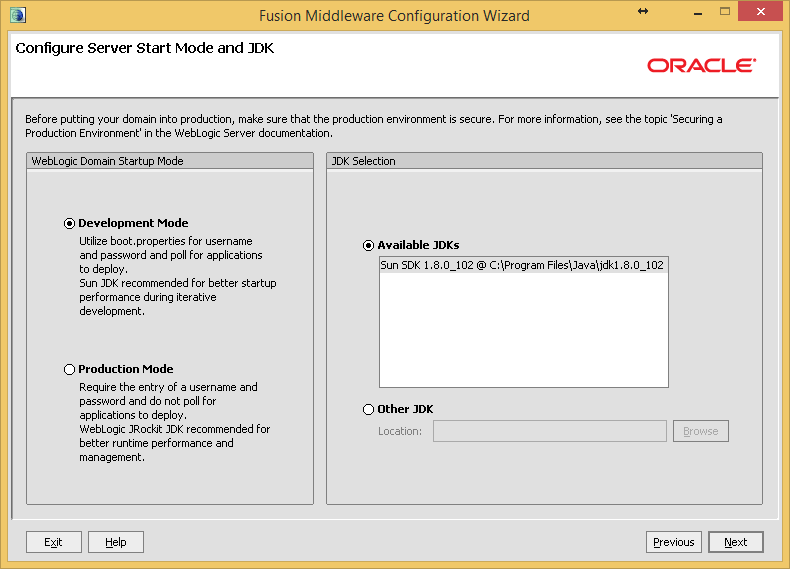Click the Browse button

tap(700, 431)
